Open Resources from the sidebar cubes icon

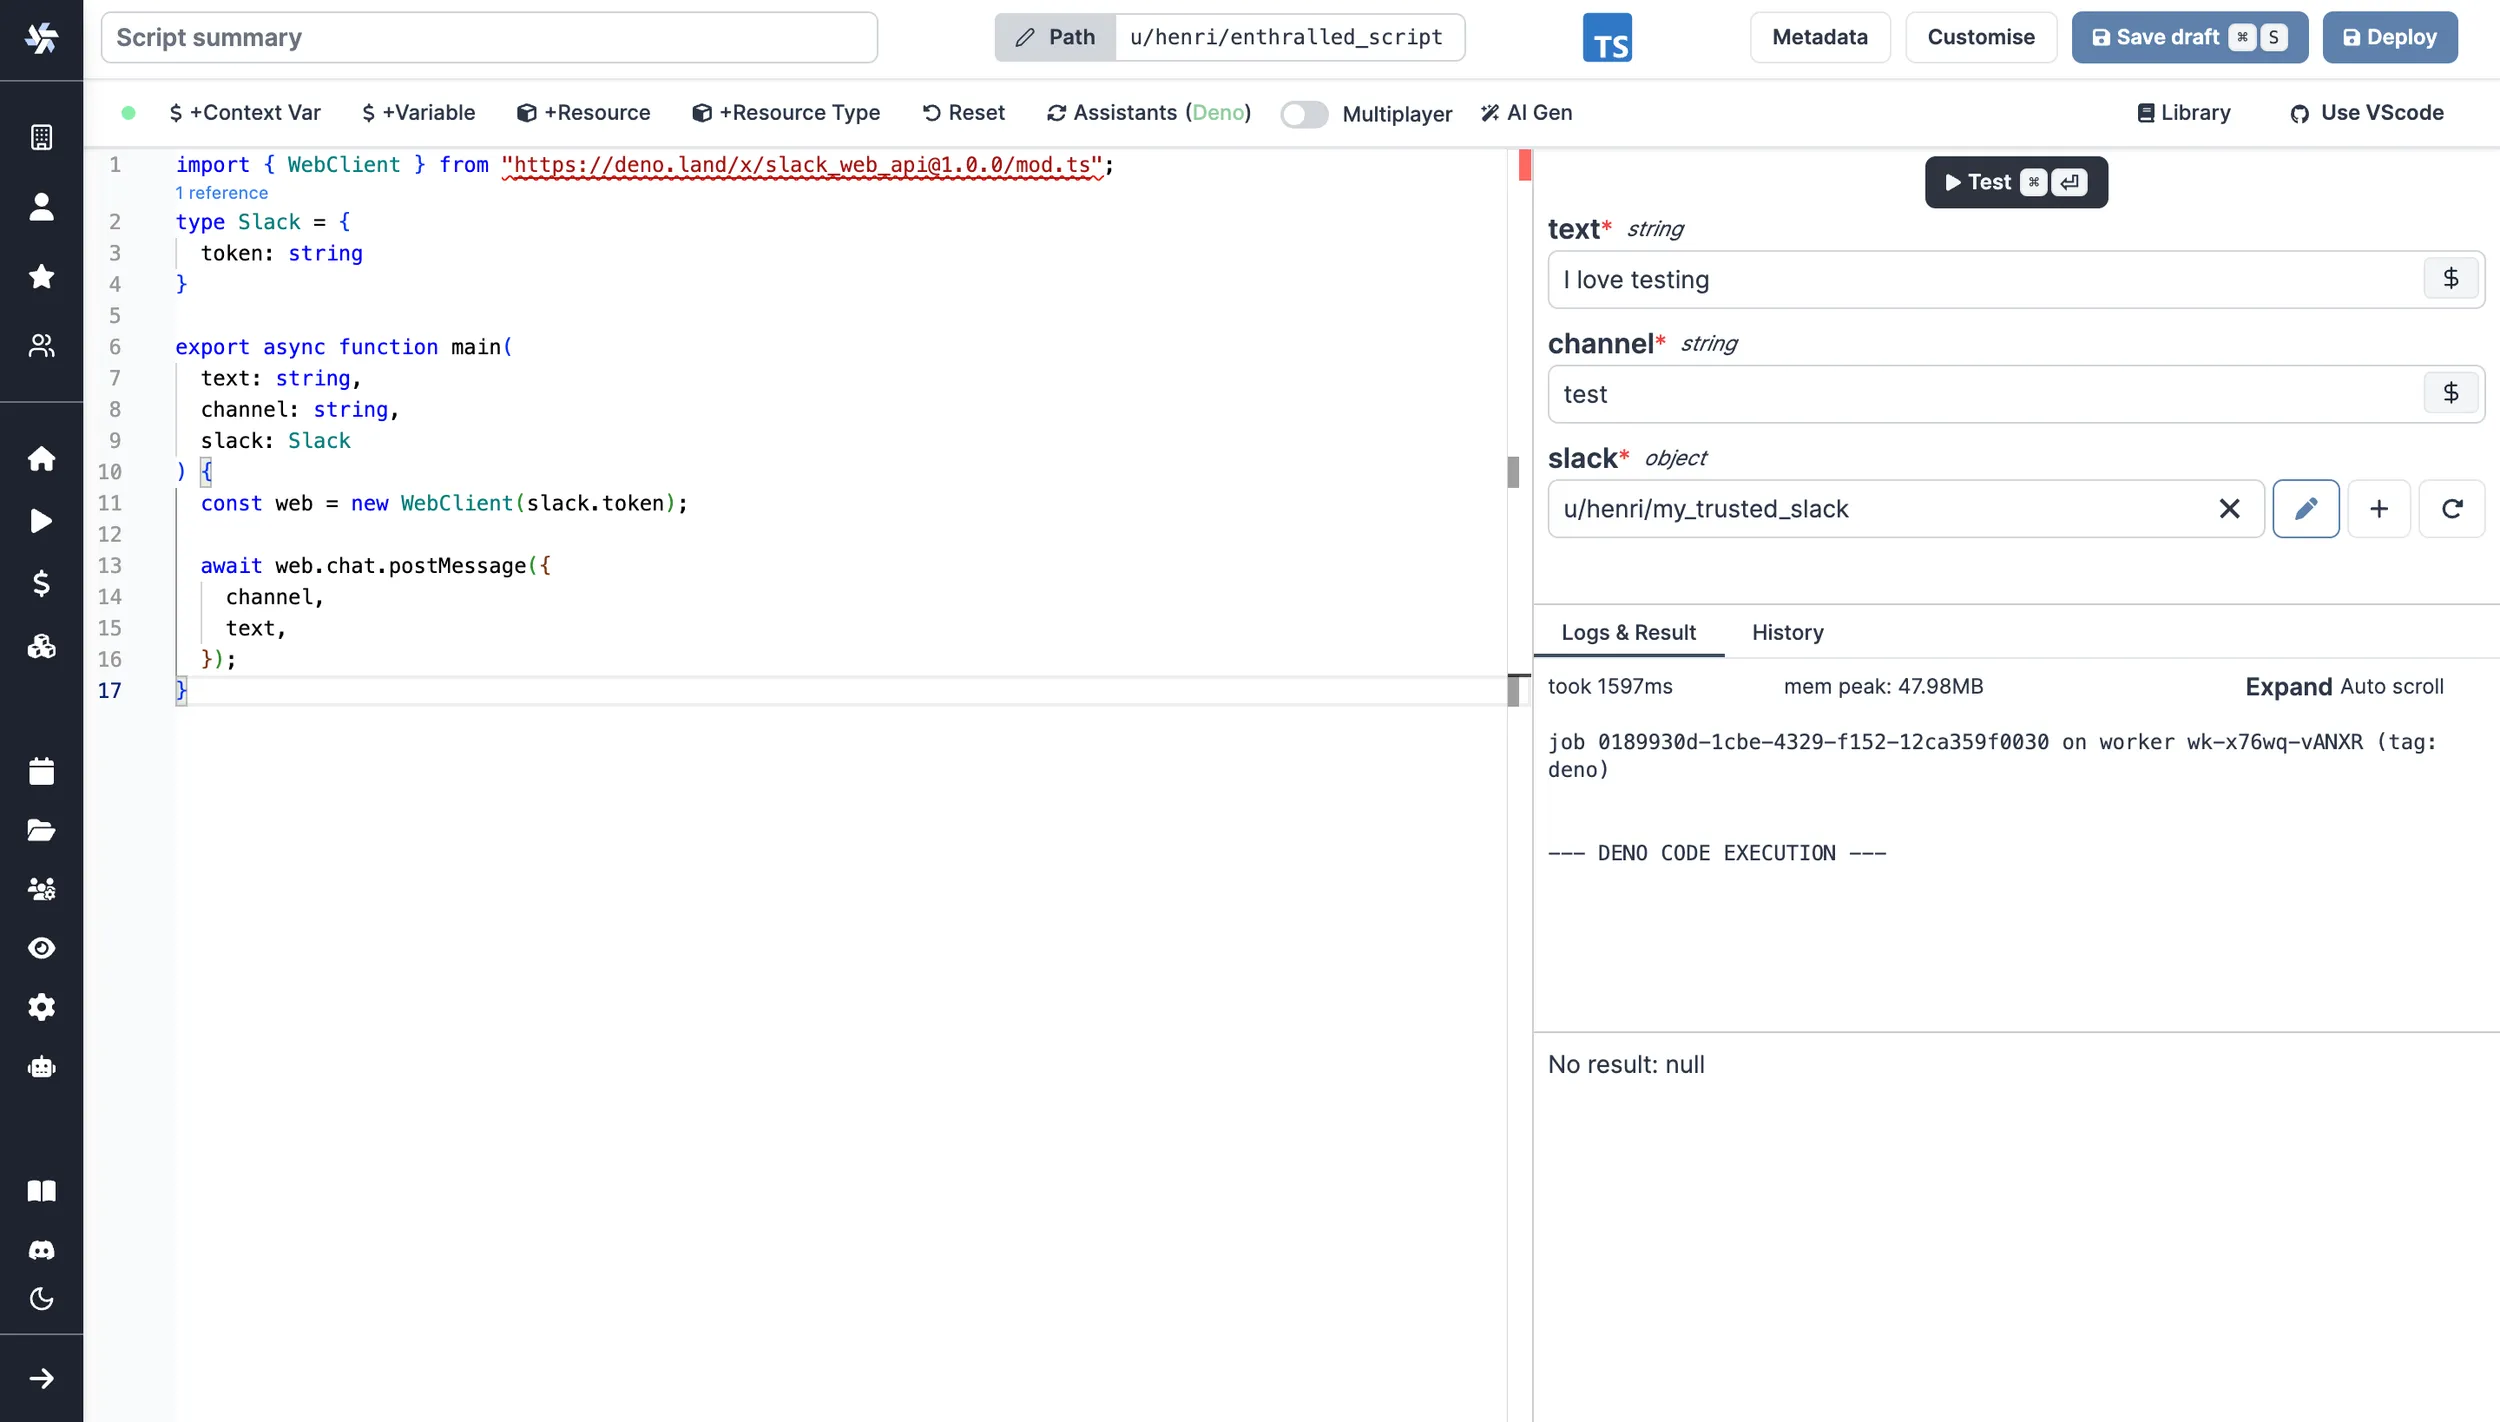pos(41,646)
